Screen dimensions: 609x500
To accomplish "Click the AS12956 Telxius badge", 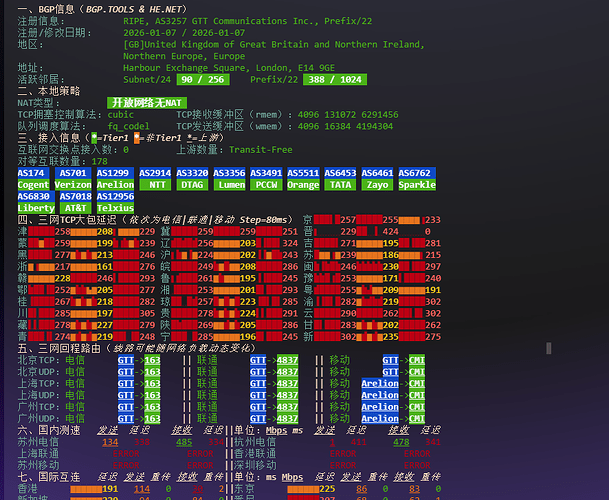I will 115,202.
